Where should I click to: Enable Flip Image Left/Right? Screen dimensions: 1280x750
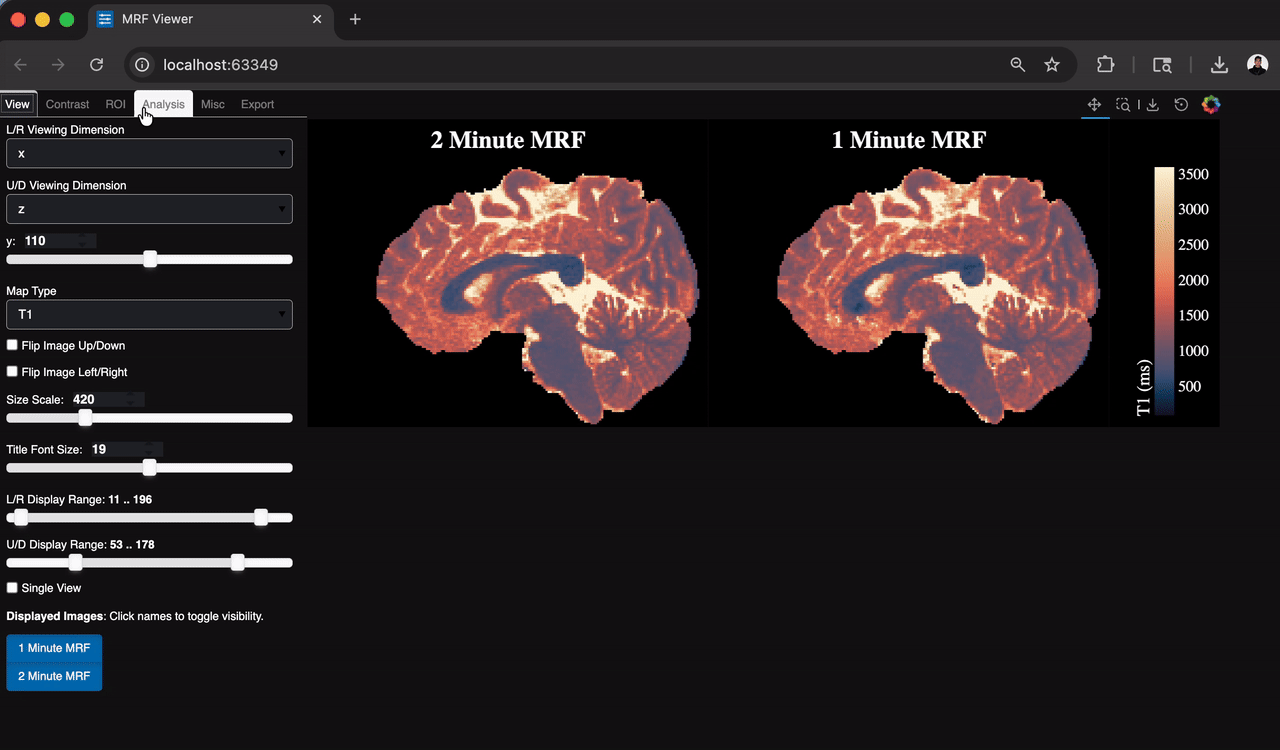point(10,371)
